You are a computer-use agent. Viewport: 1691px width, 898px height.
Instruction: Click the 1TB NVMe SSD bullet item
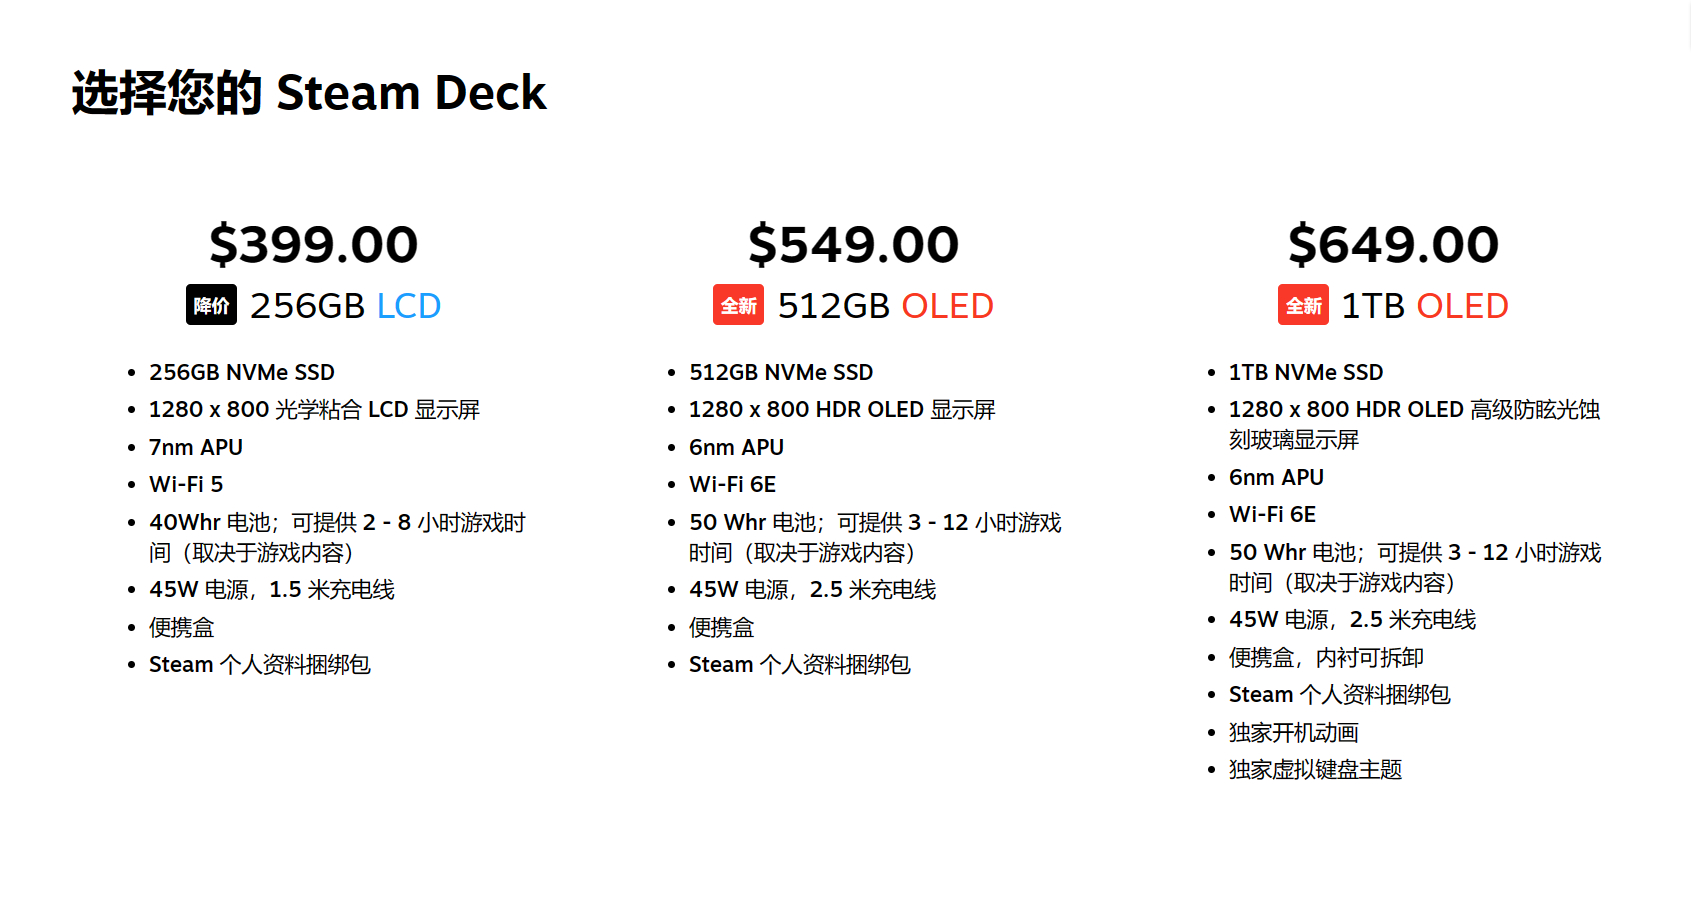click(x=1306, y=372)
